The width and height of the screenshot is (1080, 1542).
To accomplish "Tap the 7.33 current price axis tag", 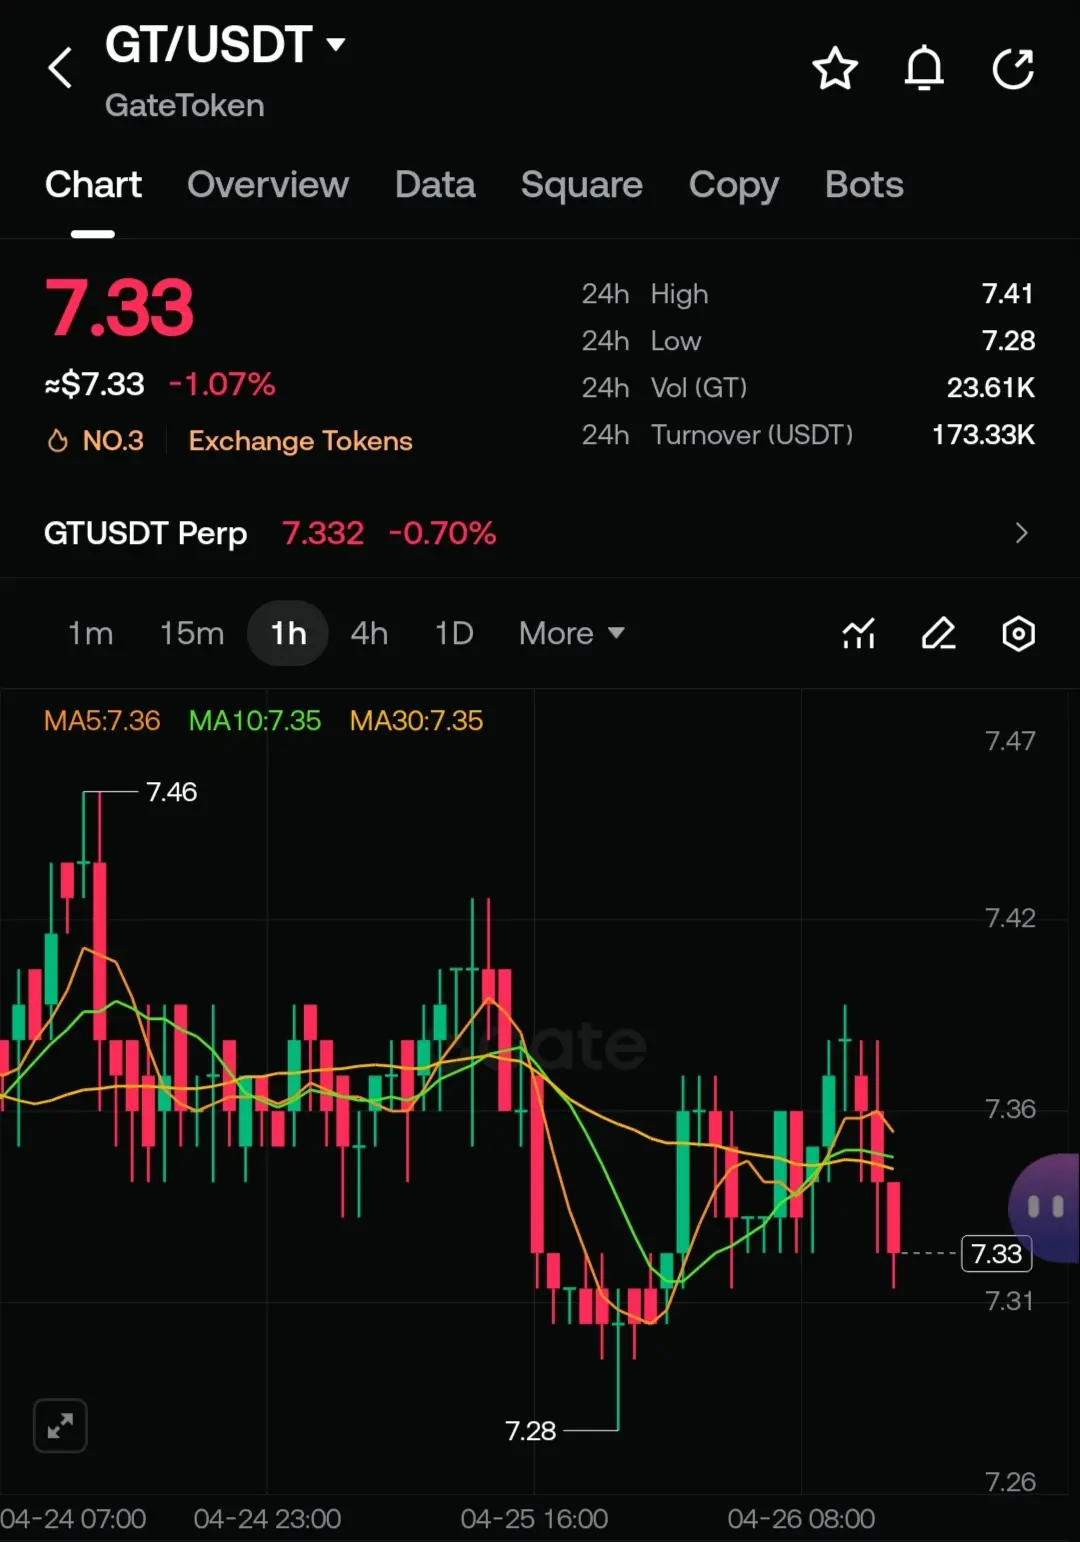I will click(x=996, y=1253).
